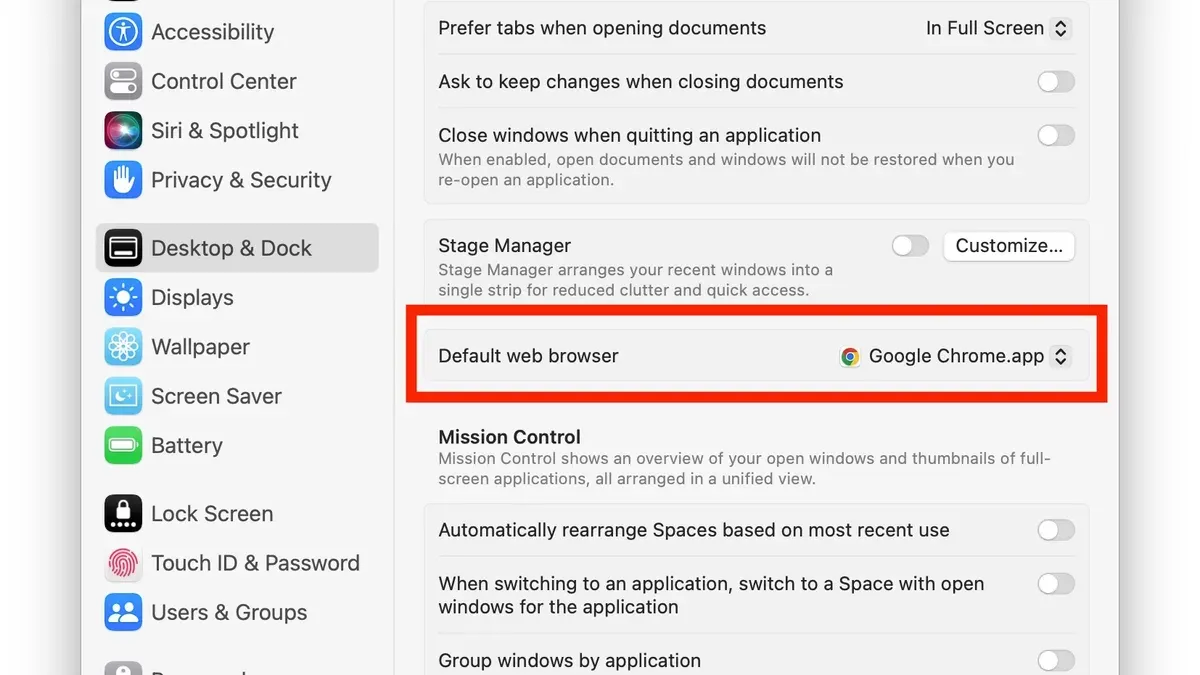This screenshot has height=675, width=1200.
Task: Click the Privacy & Security hand icon
Action: click(x=123, y=180)
